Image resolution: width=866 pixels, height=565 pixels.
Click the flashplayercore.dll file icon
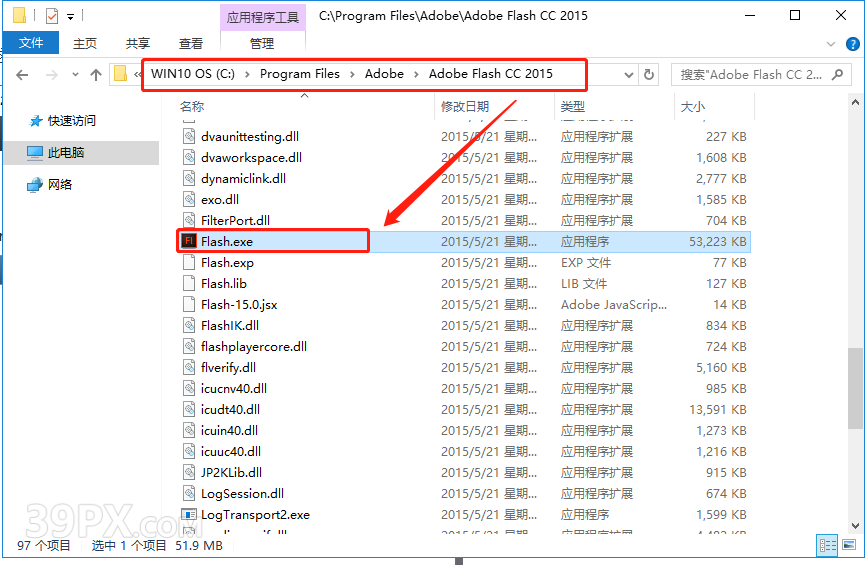point(189,346)
